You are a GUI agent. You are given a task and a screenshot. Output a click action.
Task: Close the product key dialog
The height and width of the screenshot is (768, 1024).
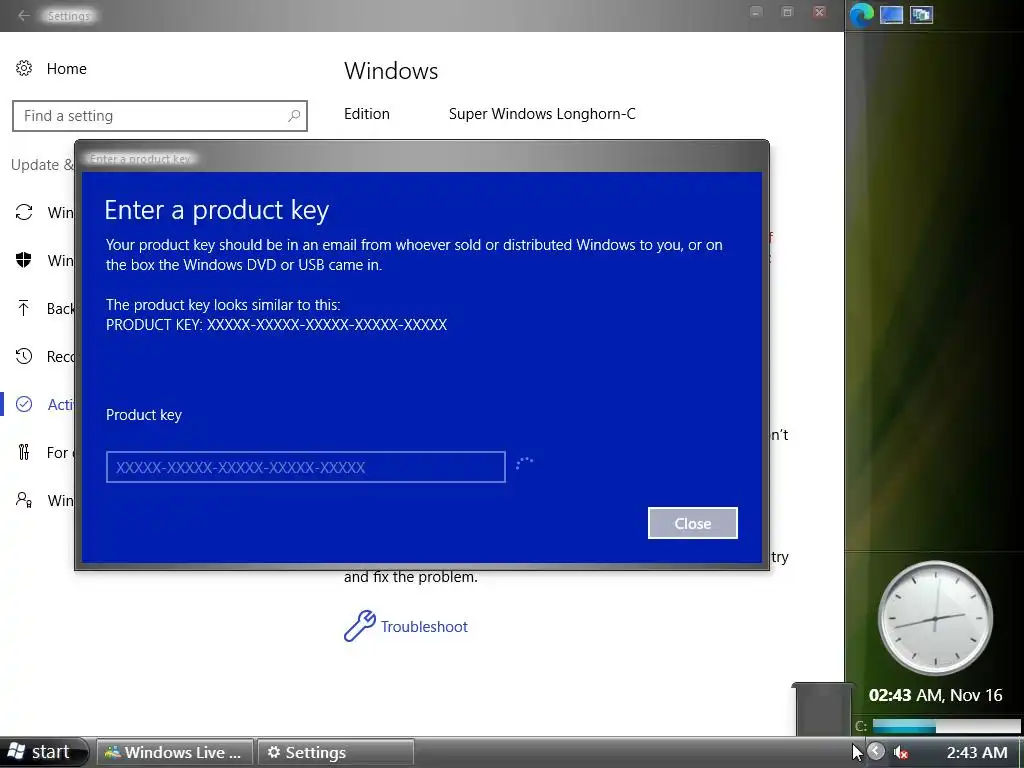tap(693, 523)
